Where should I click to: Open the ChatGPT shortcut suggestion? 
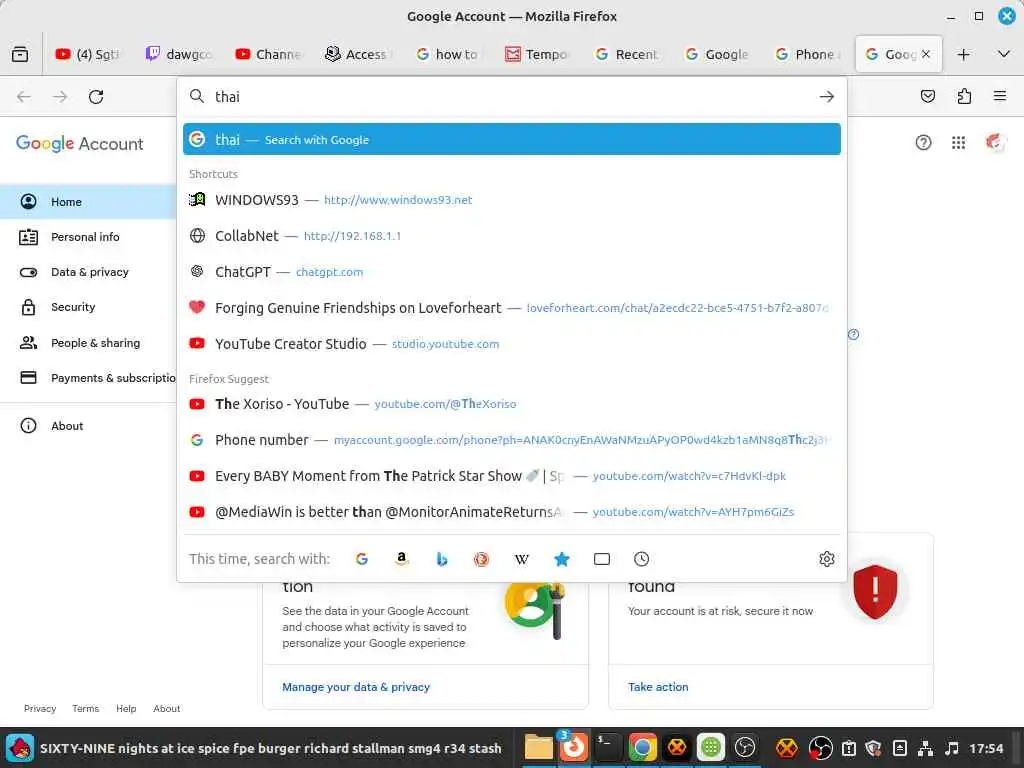(512, 272)
